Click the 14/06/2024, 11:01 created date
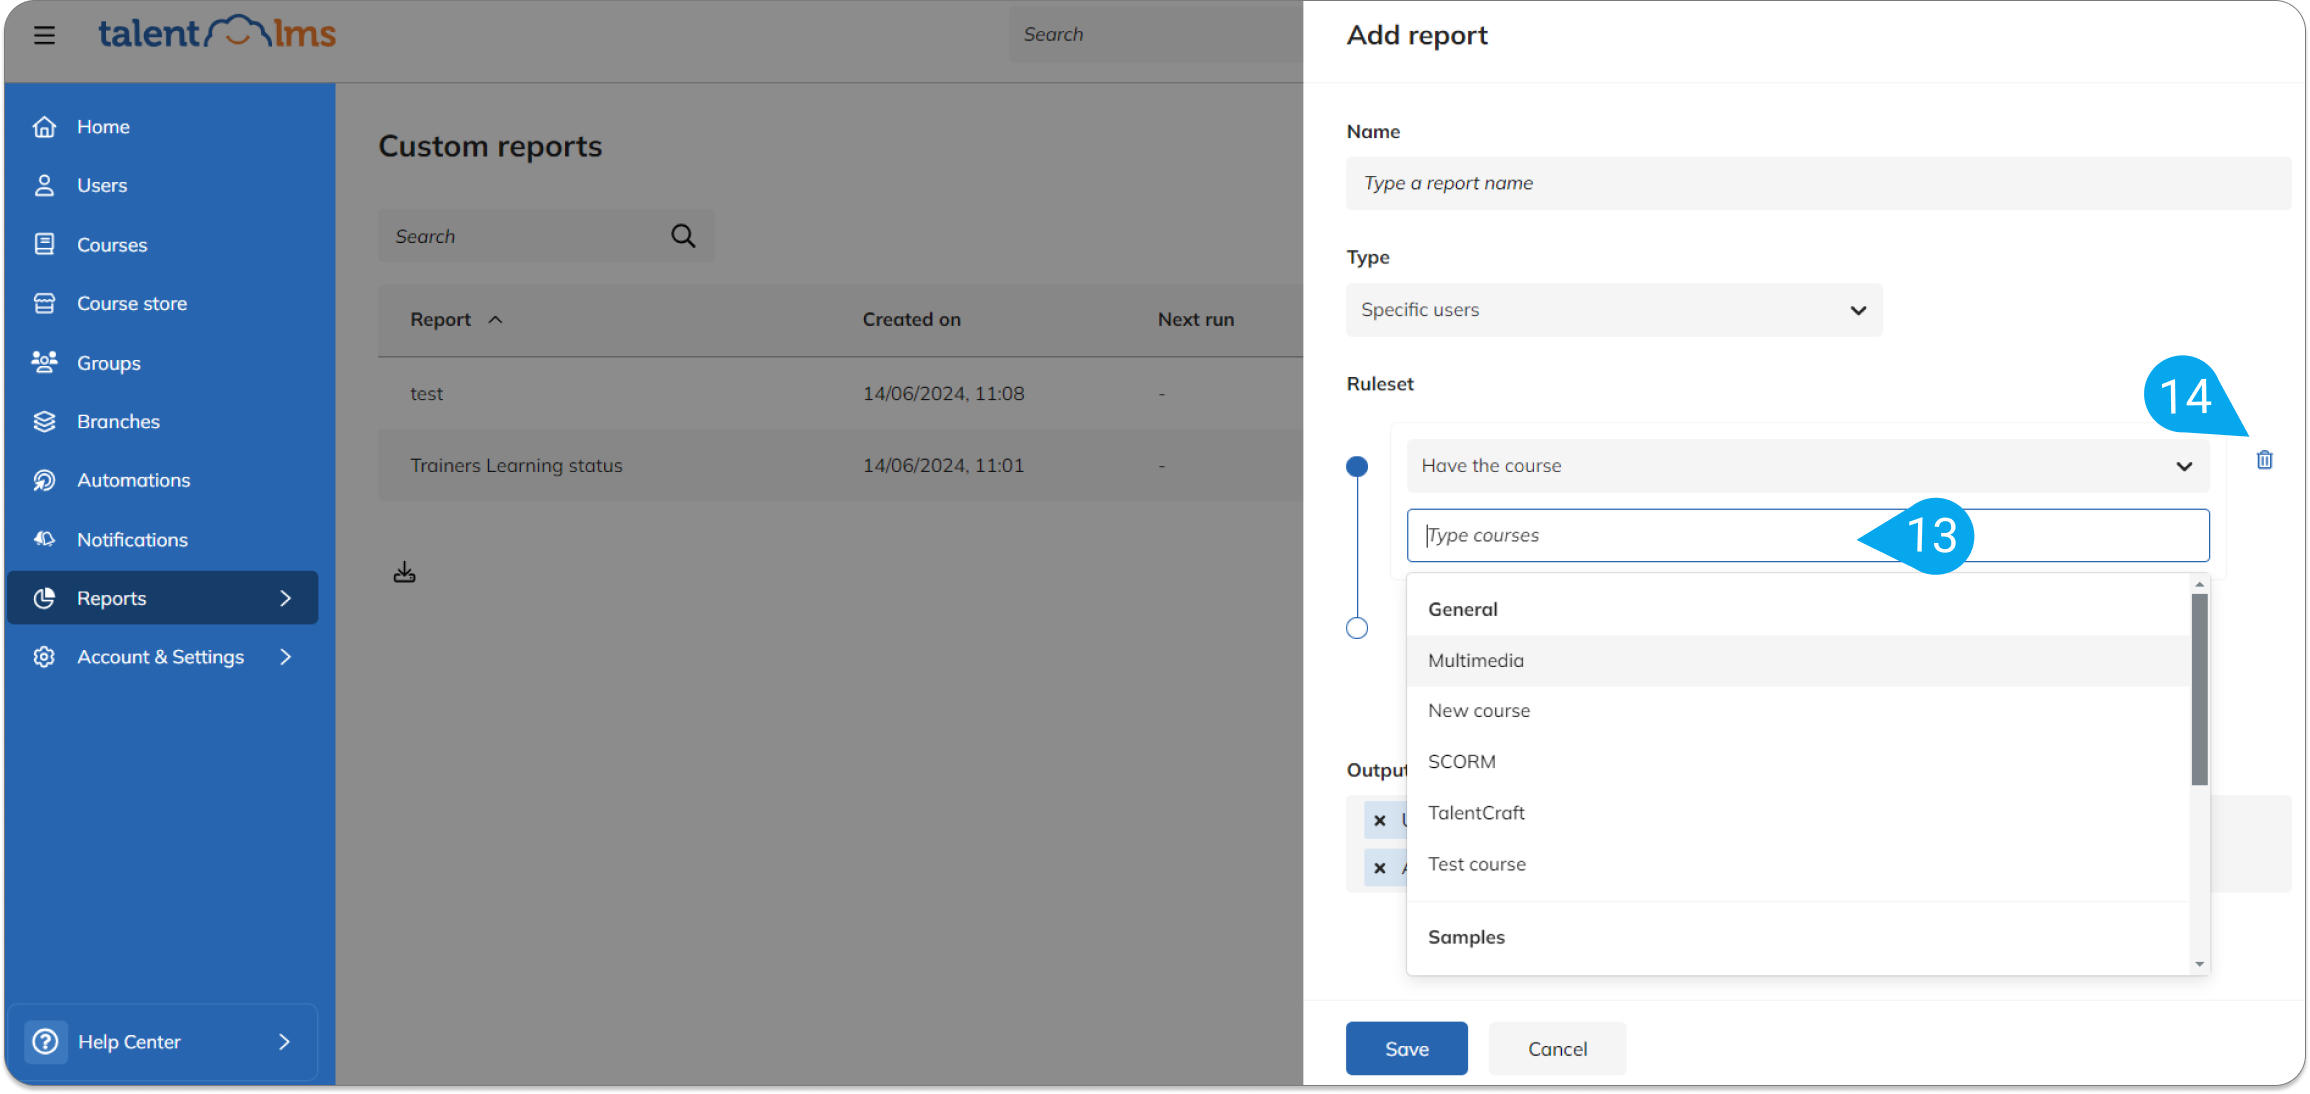 coord(943,466)
